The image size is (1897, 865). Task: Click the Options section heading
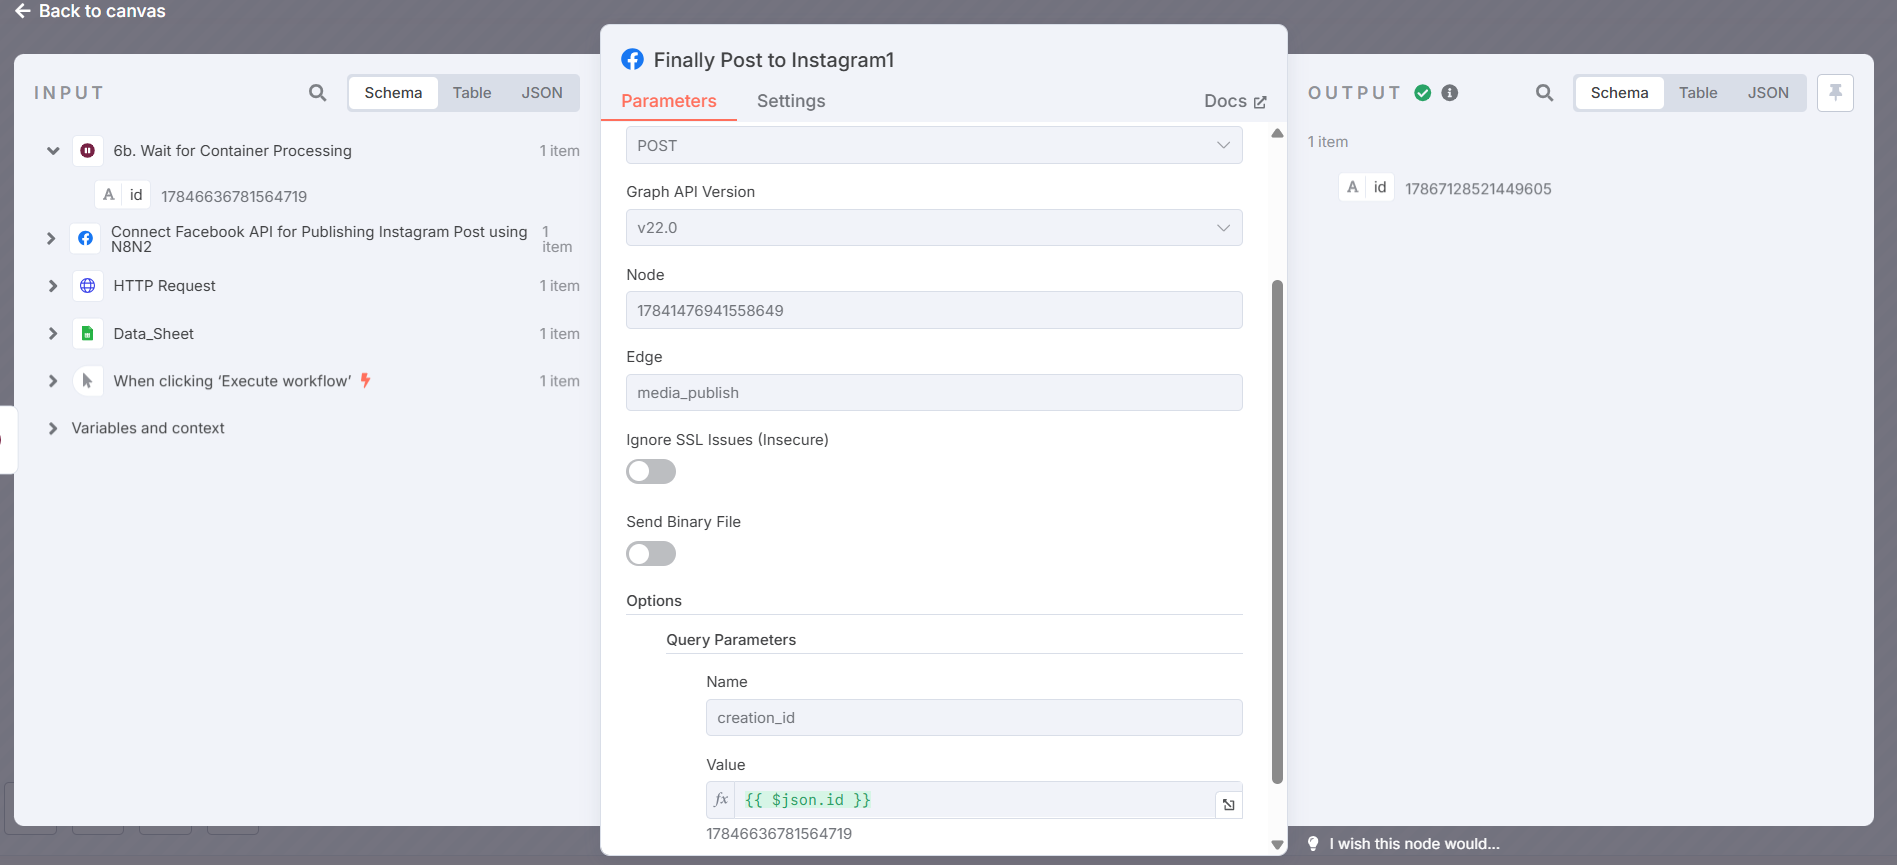pos(654,601)
